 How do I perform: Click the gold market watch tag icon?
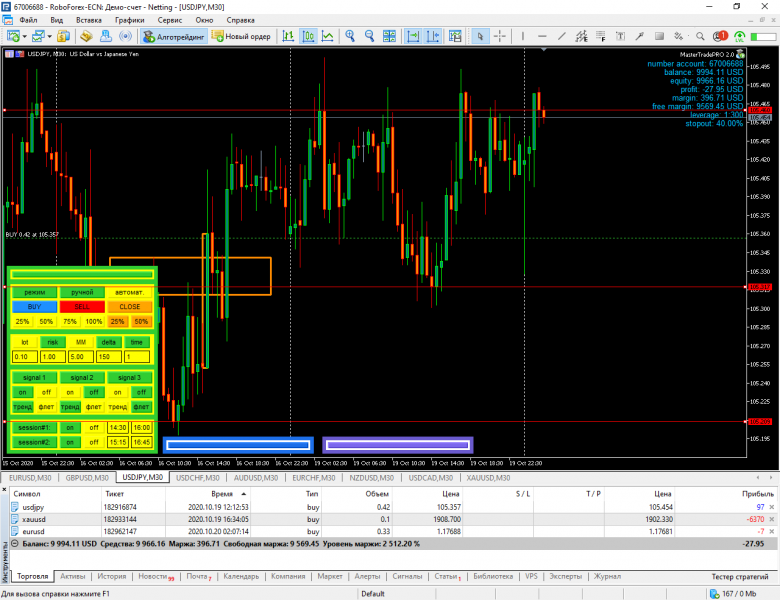coord(86,36)
